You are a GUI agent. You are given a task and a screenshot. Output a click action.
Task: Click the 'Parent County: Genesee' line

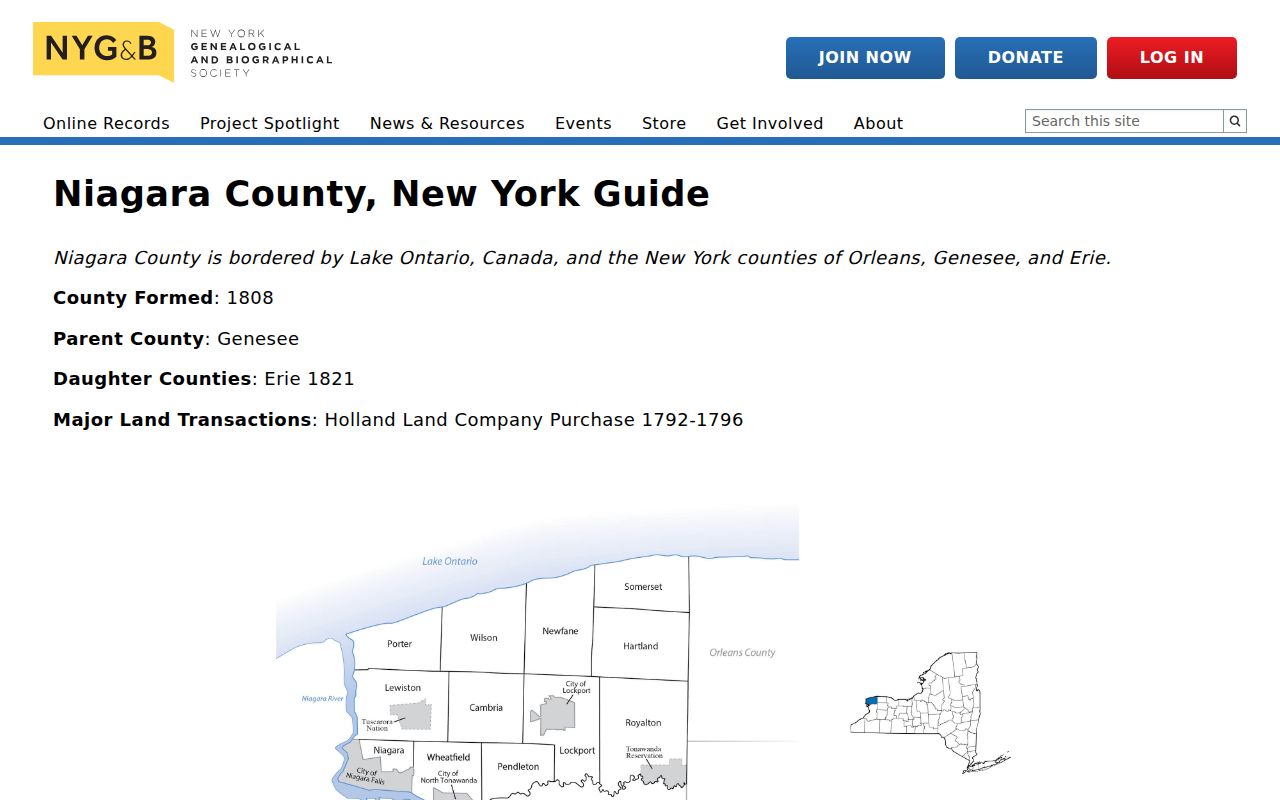[x=176, y=339]
